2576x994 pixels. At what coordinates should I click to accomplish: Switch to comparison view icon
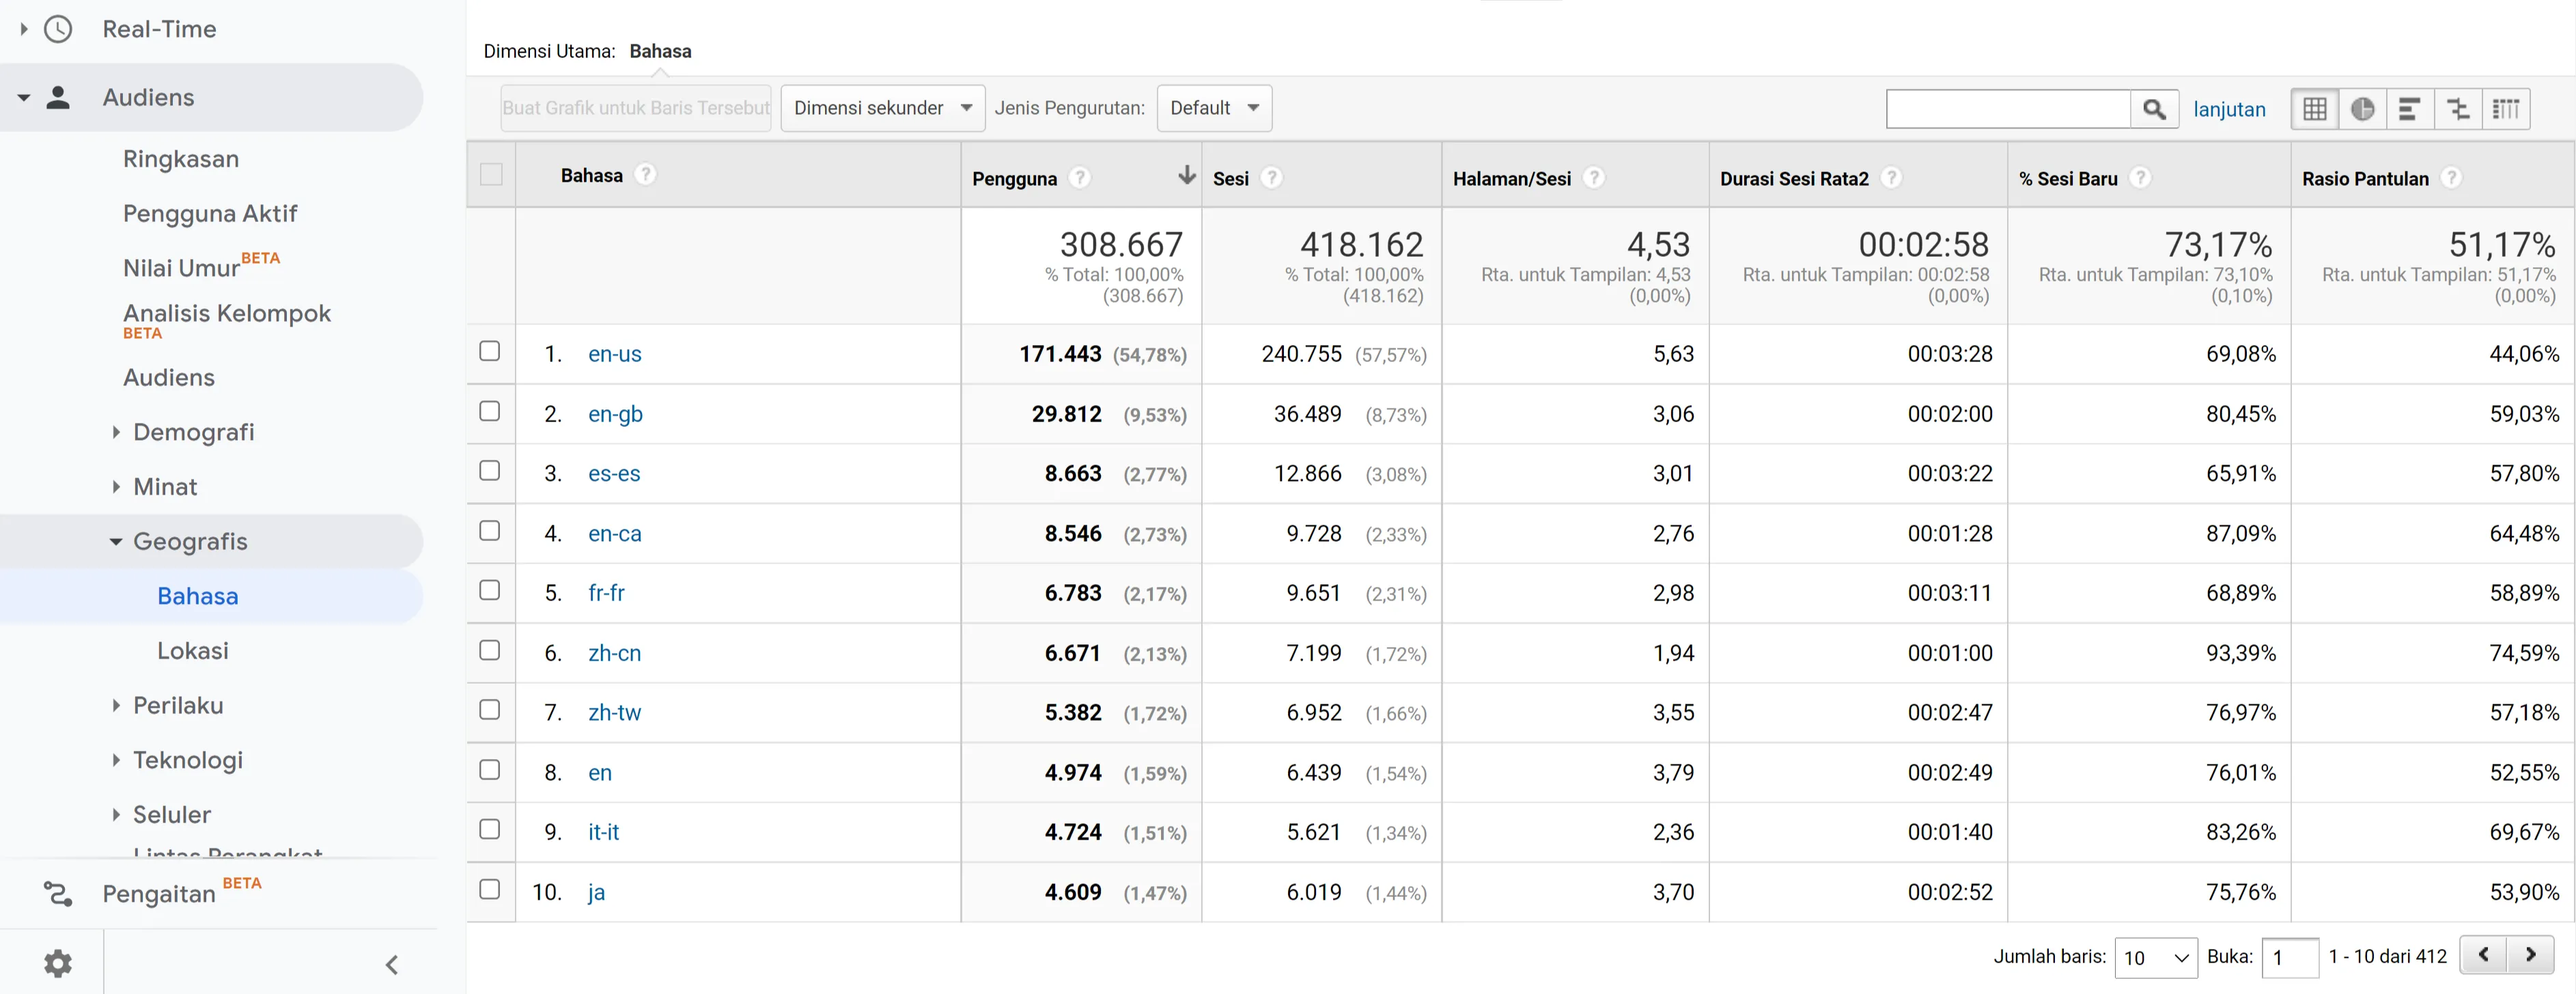(x=2458, y=109)
